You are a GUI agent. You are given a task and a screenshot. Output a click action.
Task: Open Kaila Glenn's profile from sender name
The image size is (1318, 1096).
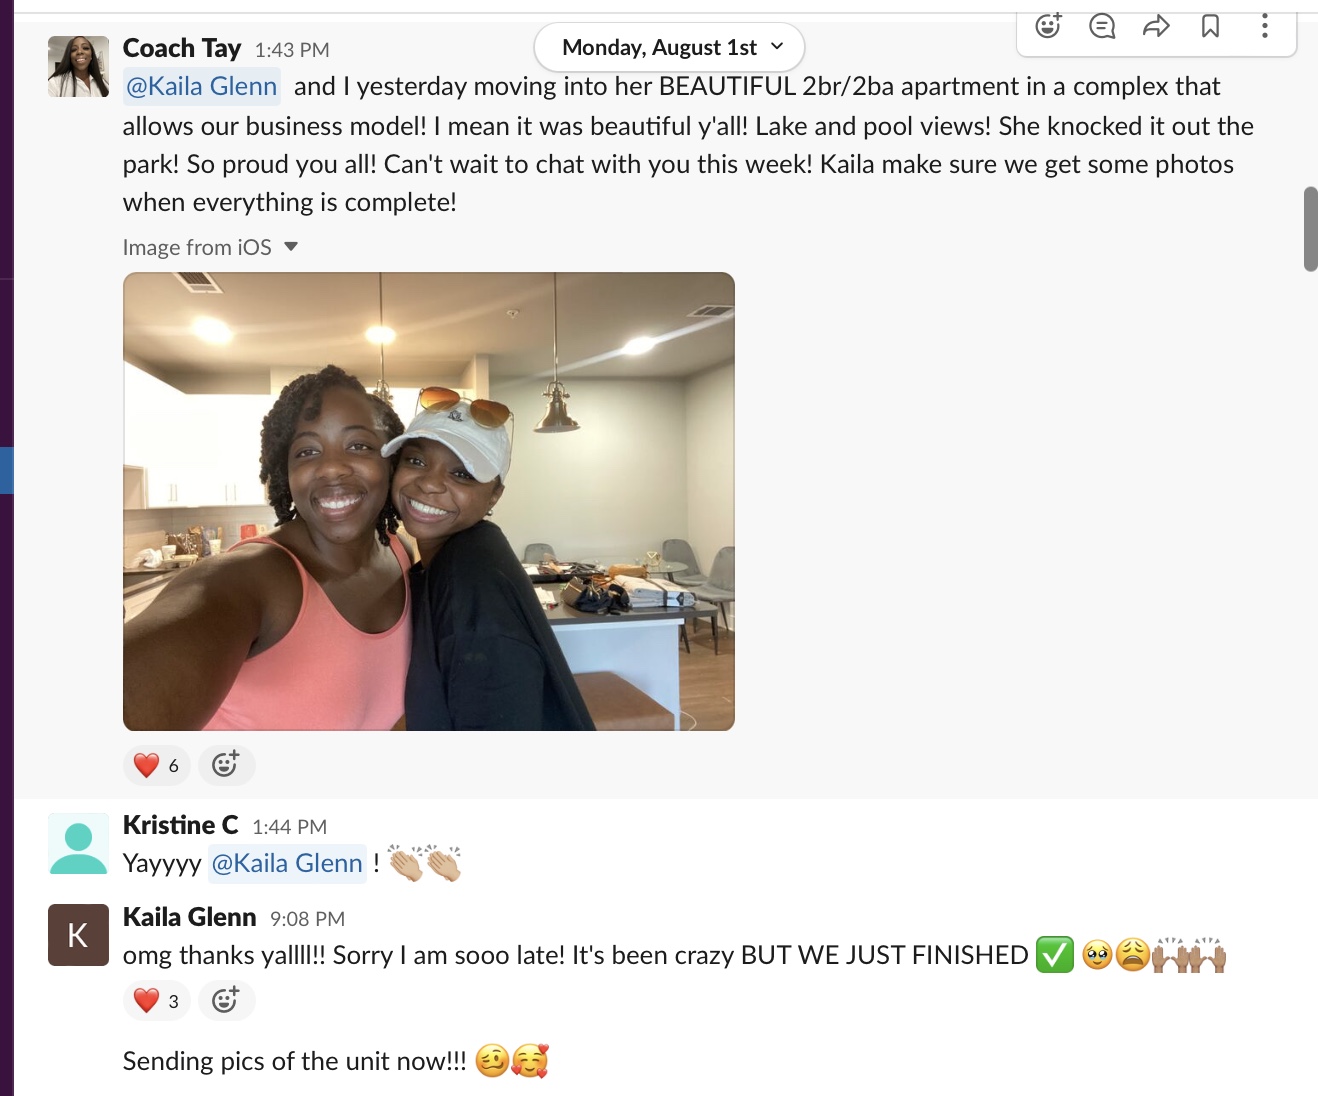190,917
